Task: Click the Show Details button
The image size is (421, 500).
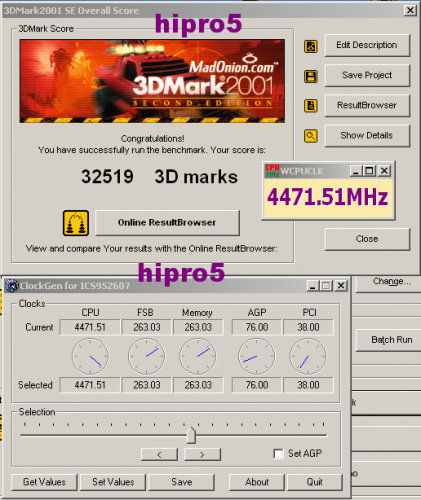Action: coord(367,135)
